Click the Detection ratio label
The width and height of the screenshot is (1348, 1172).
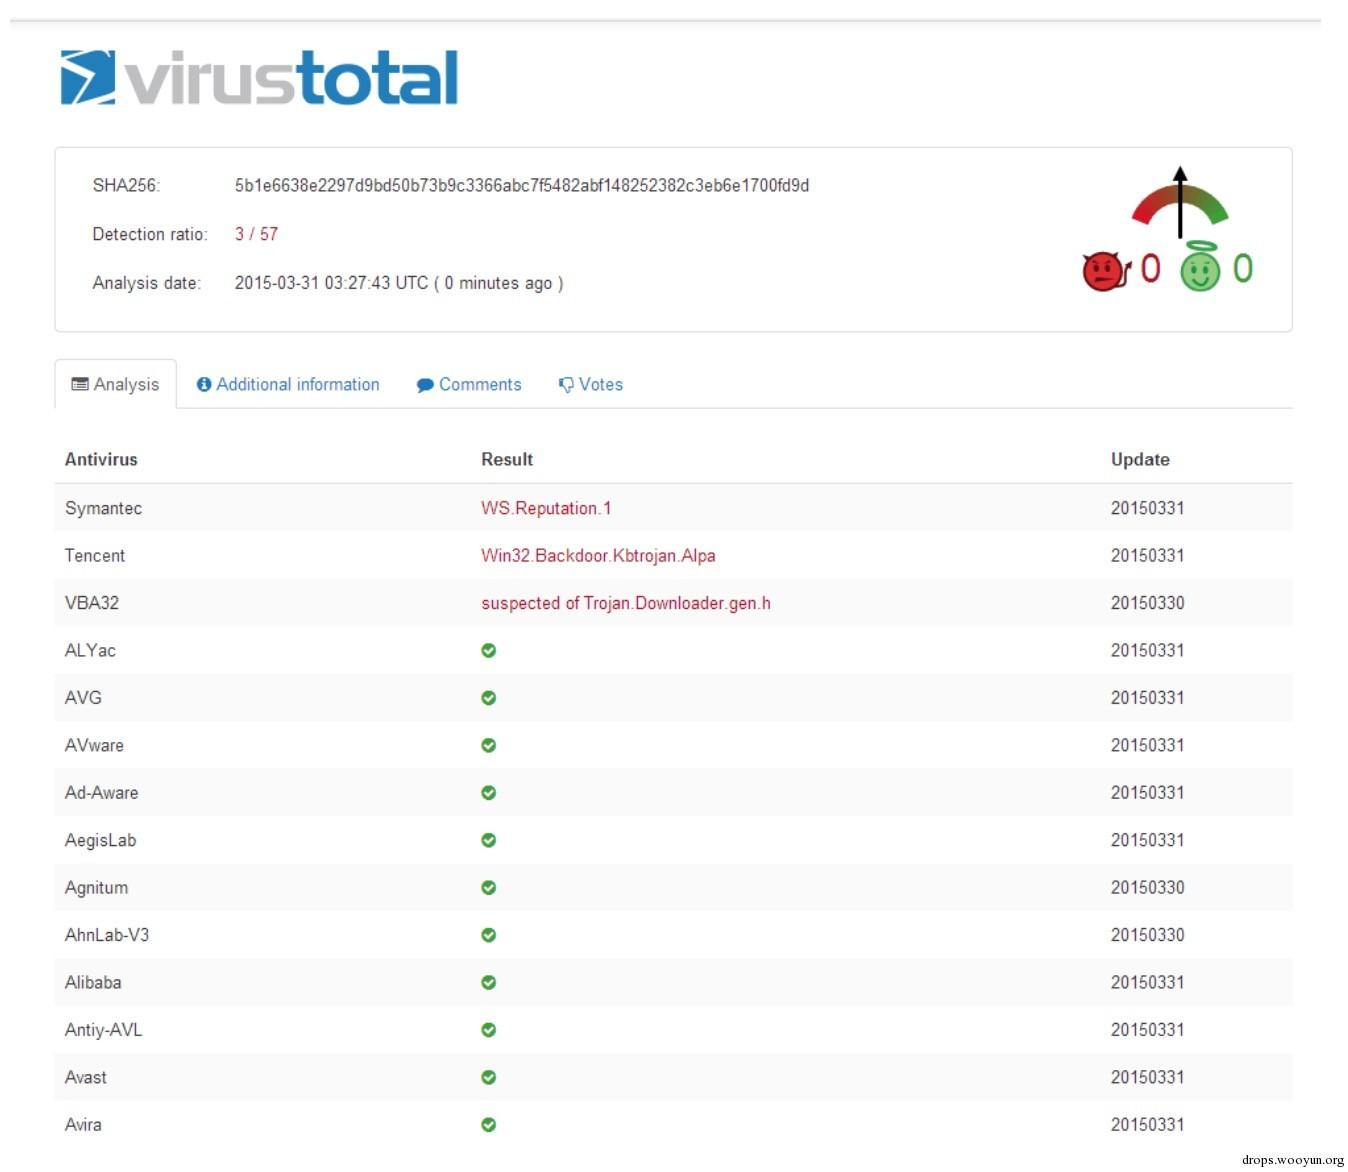[x=150, y=234]
